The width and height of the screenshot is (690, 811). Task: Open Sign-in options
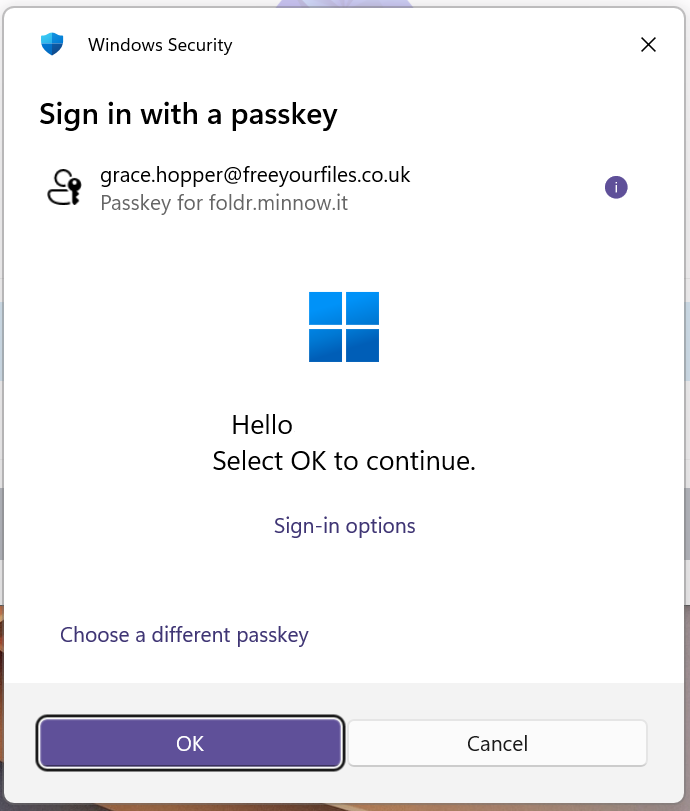tap(344, 526)
